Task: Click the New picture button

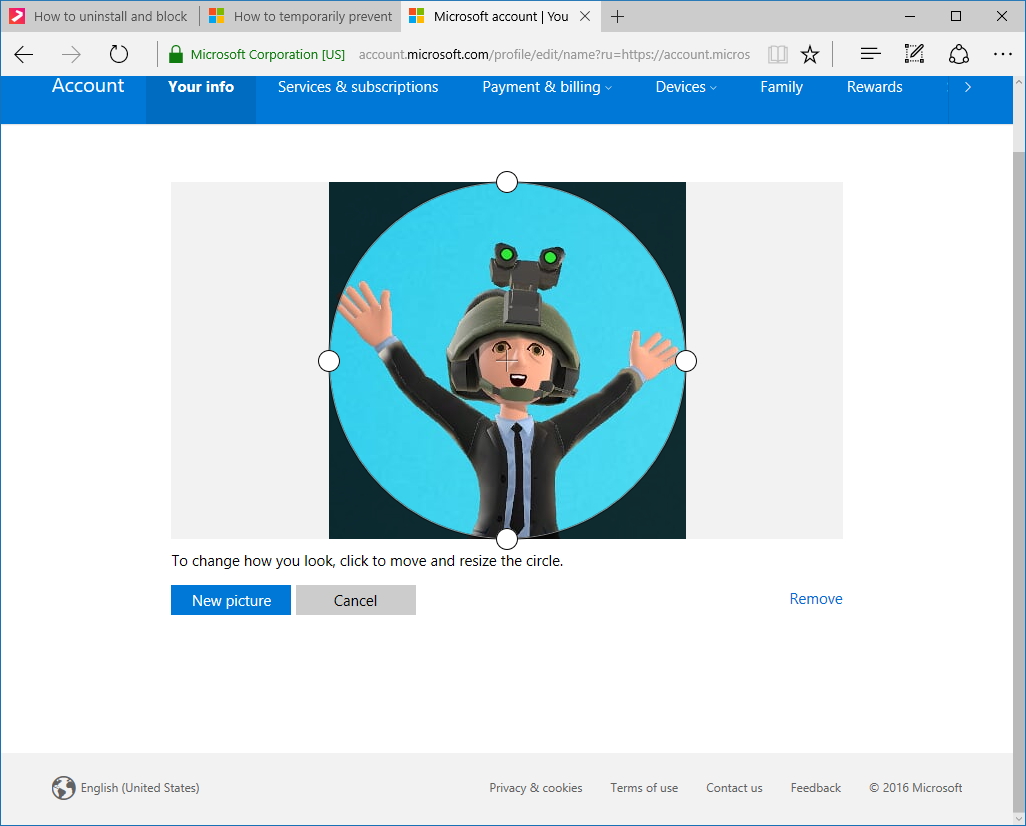Action: coord(230,600)
